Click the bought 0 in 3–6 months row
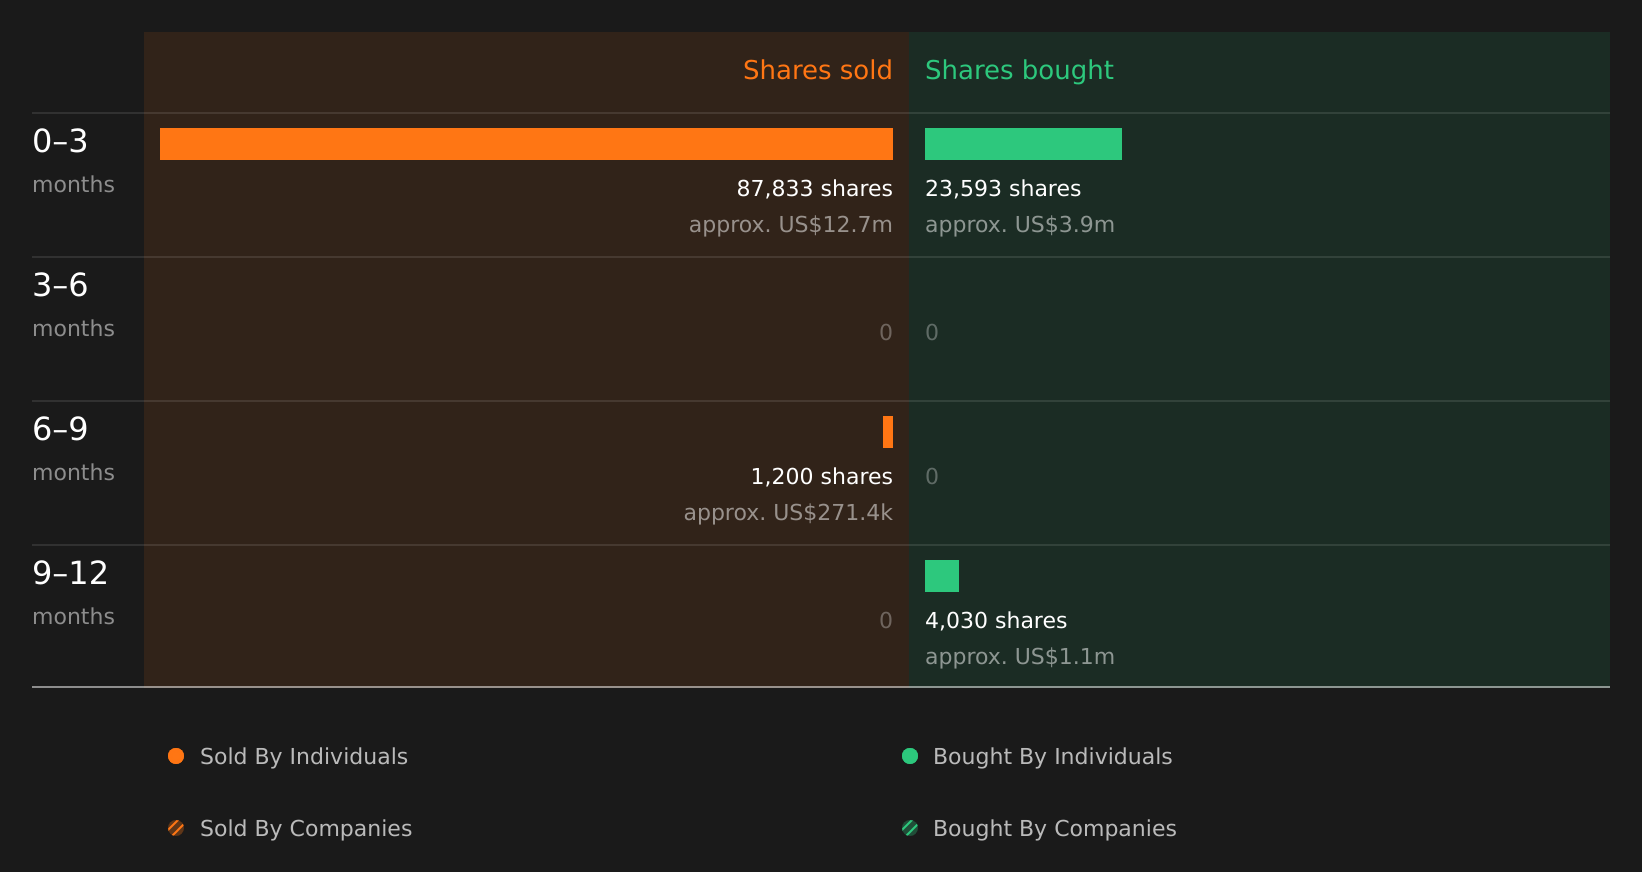This screenshot has width=1642, height=872. coord(932,333)
